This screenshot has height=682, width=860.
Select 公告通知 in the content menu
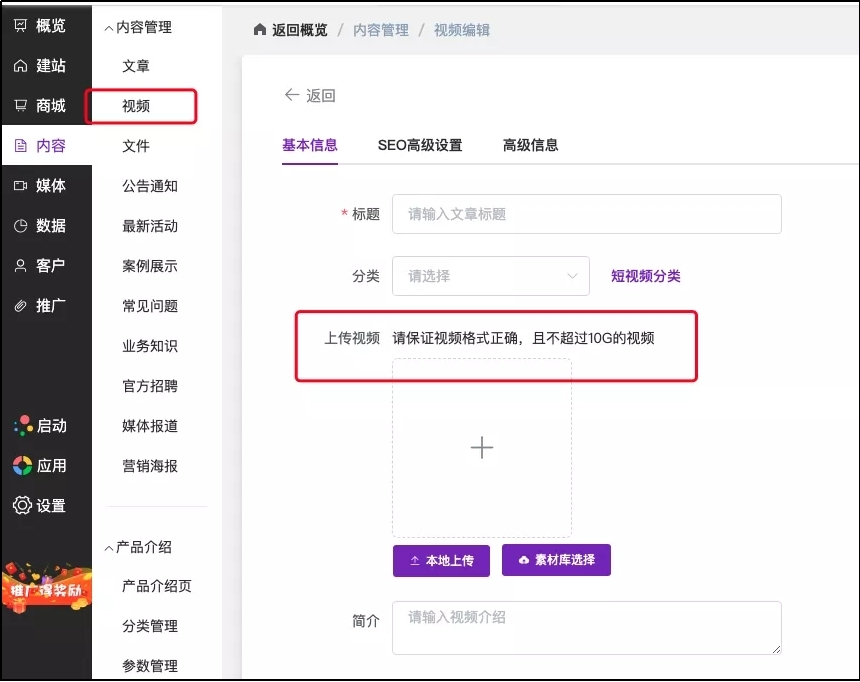(x=150, y=186)
